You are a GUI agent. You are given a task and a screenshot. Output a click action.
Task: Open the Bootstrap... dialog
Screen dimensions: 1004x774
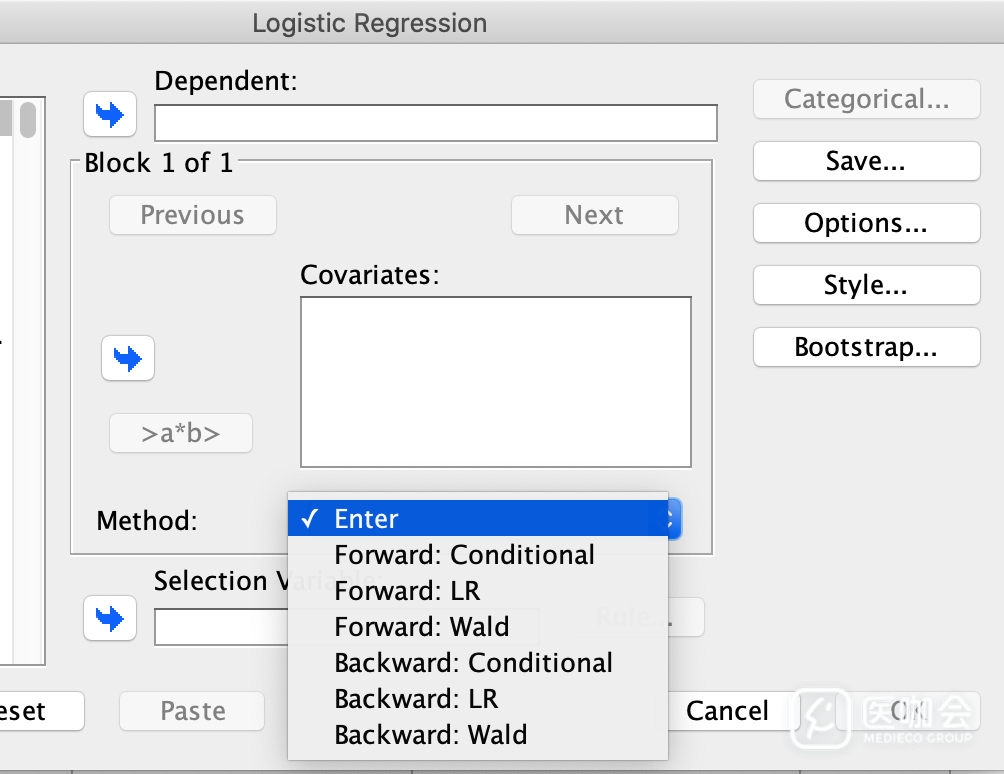[x=866, y=347]
